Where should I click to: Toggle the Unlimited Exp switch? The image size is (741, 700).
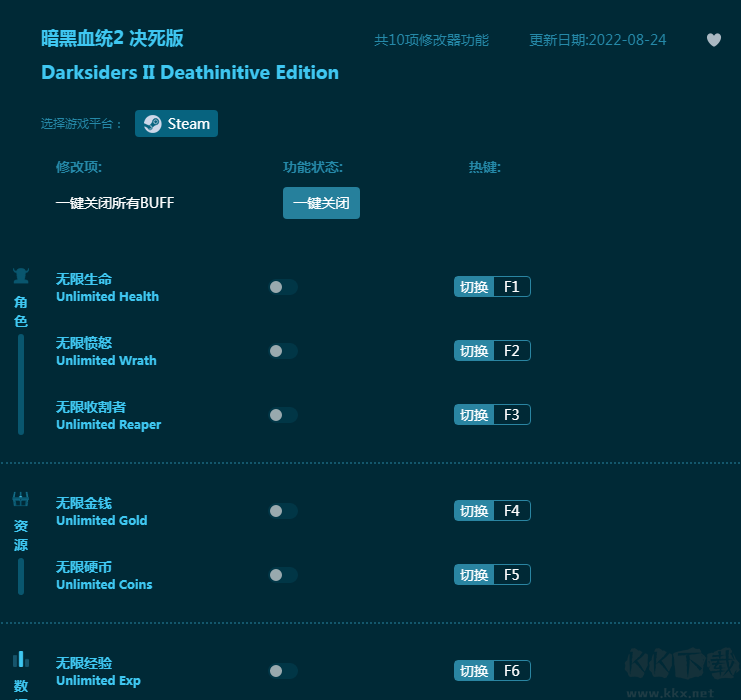282,671
